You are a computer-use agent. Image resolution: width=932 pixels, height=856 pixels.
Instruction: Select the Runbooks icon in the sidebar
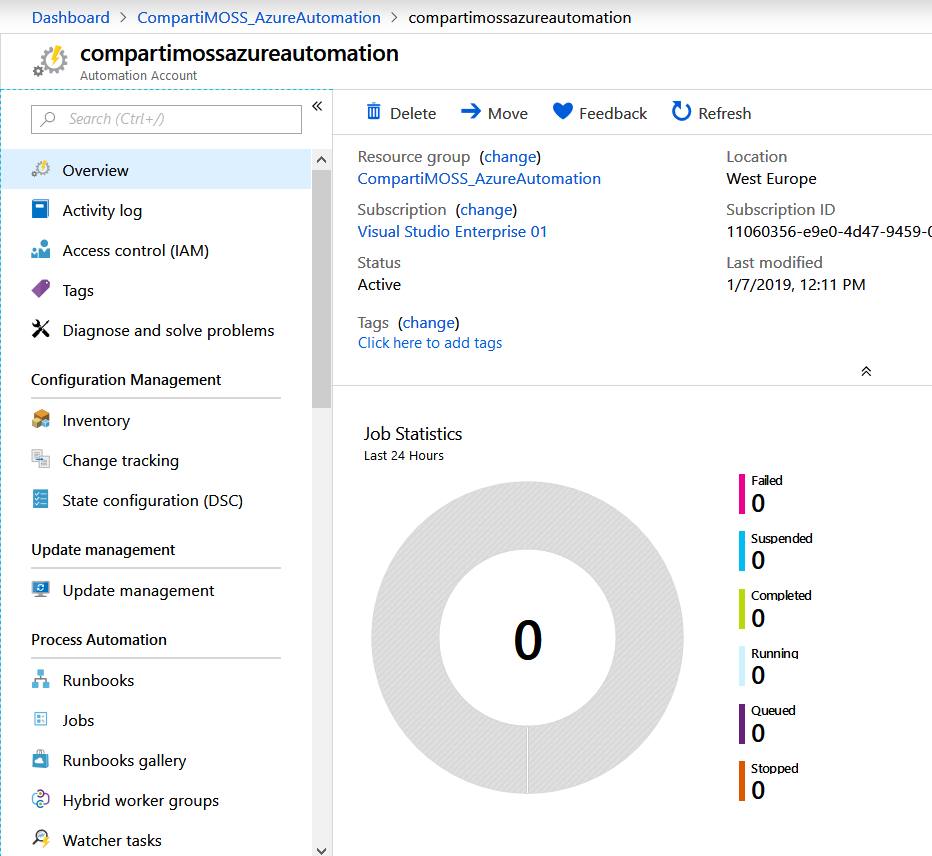click(x=39, y=680)
